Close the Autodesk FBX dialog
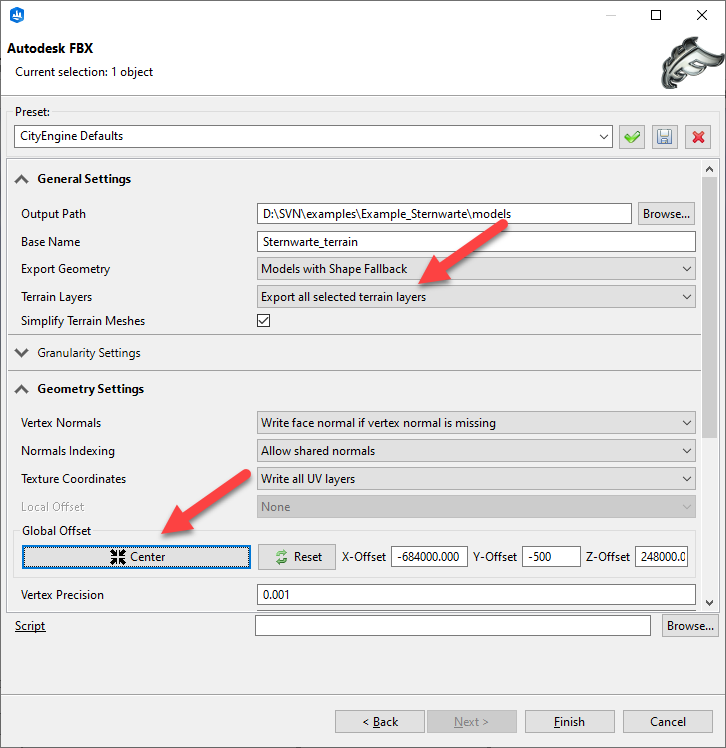 tap(702, 15)
